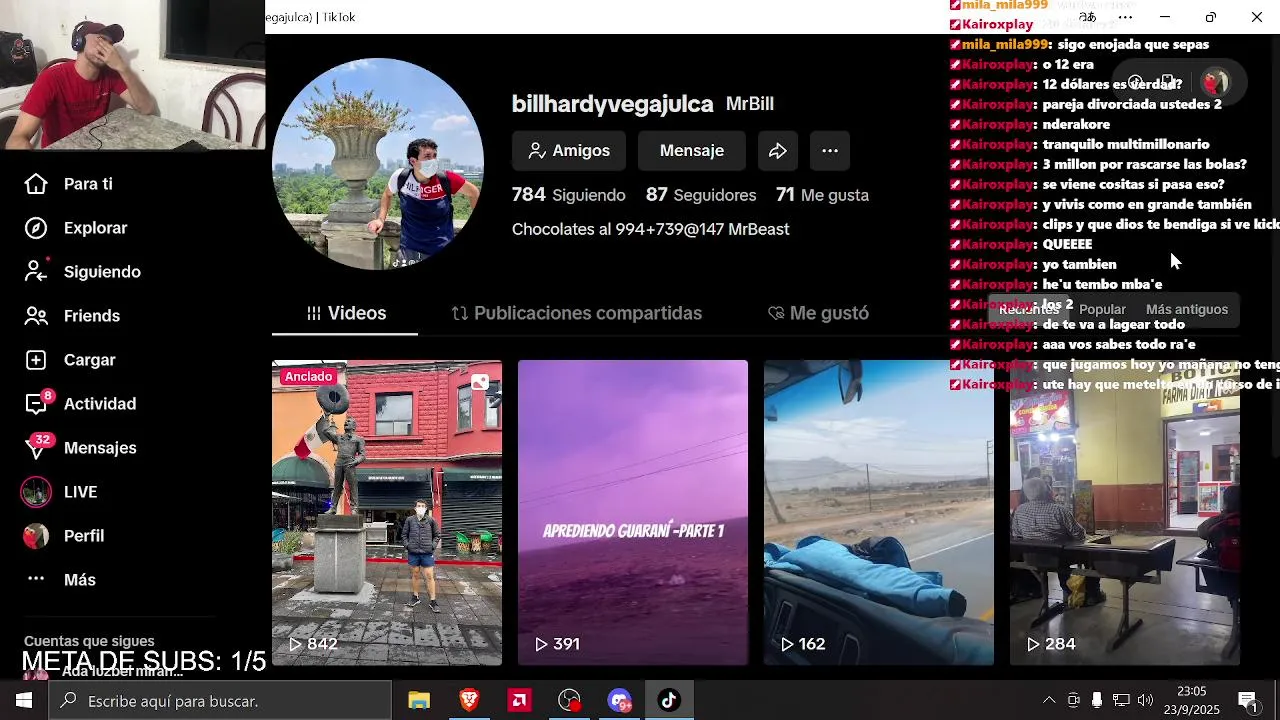Send a message via Mensaje button
This screenshot has height=720, width=1280.
point(692,151)
